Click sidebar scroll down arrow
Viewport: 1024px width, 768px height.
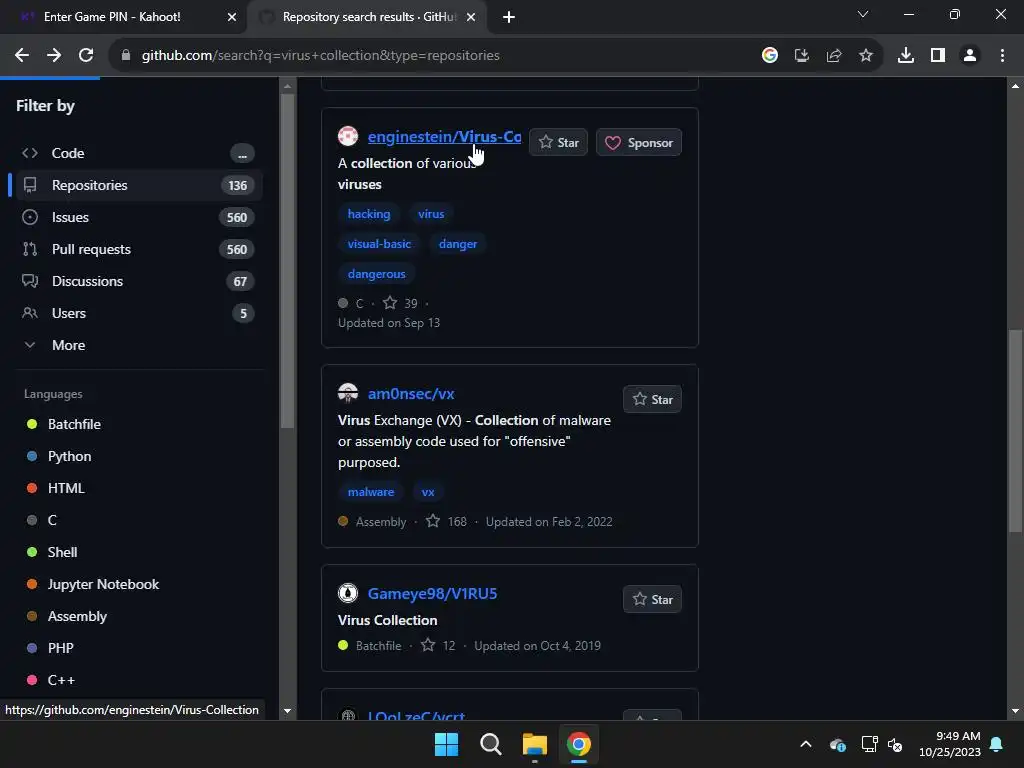click(287, 711)
